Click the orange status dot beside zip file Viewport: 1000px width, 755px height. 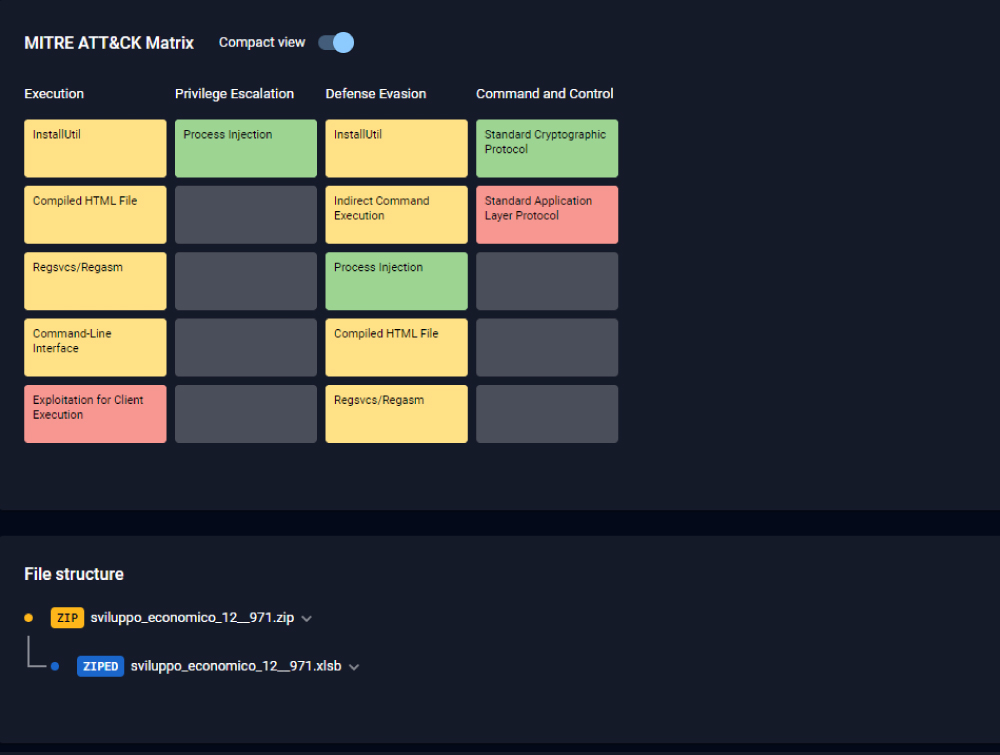(x=28, y=617)
